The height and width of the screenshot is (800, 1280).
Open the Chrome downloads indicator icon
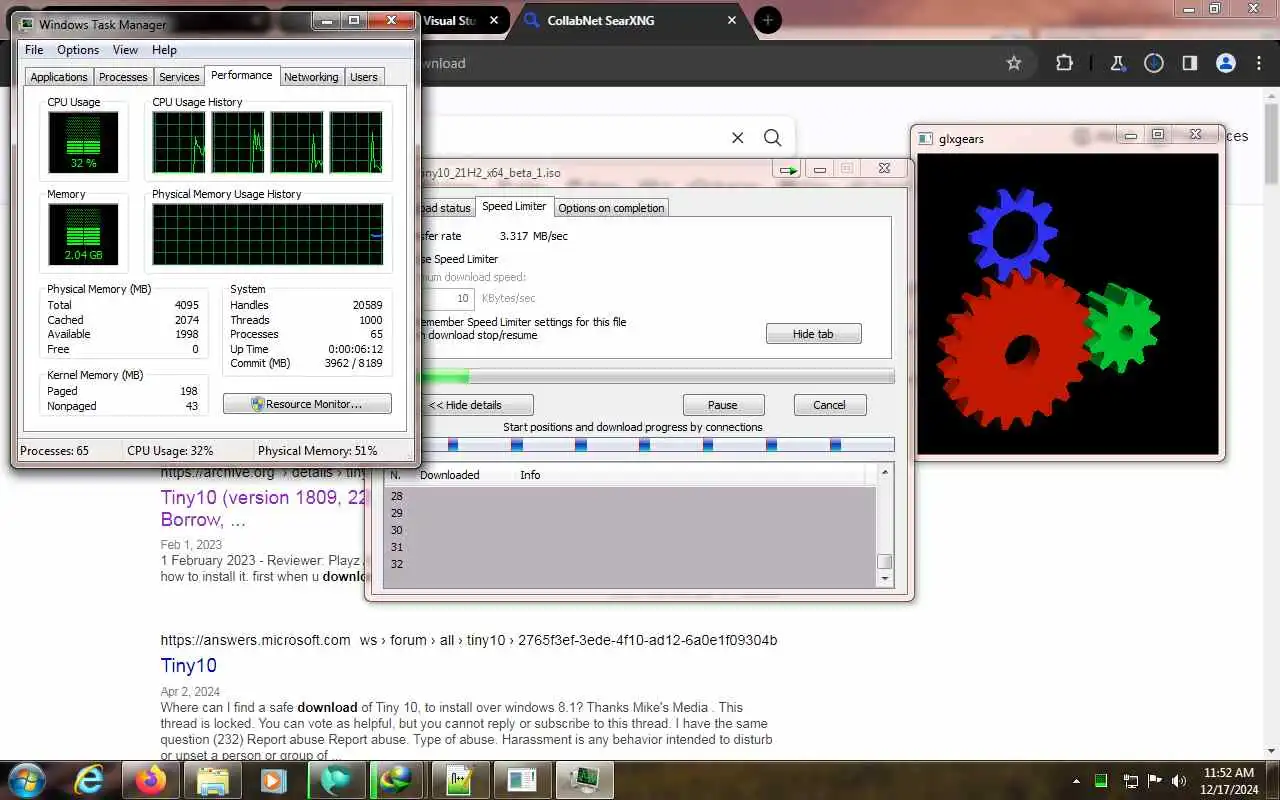[x=1154, y=63]
